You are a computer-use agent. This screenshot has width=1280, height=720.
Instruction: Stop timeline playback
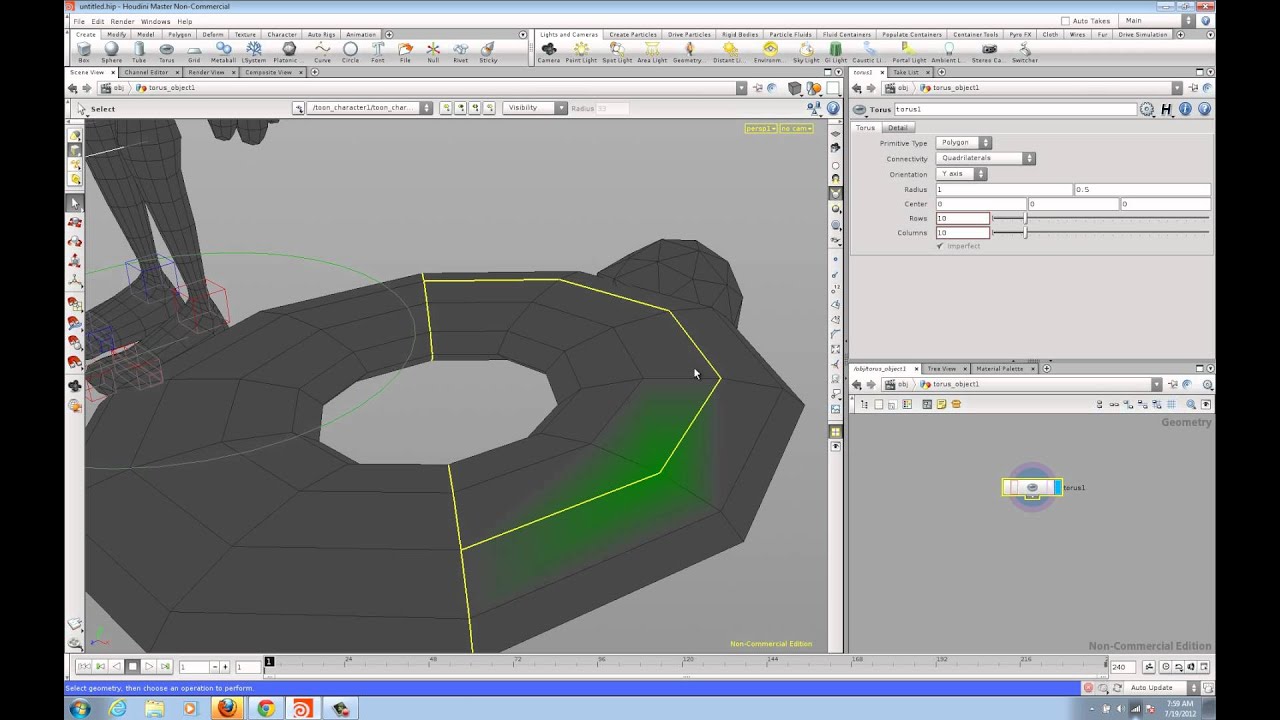132,667
